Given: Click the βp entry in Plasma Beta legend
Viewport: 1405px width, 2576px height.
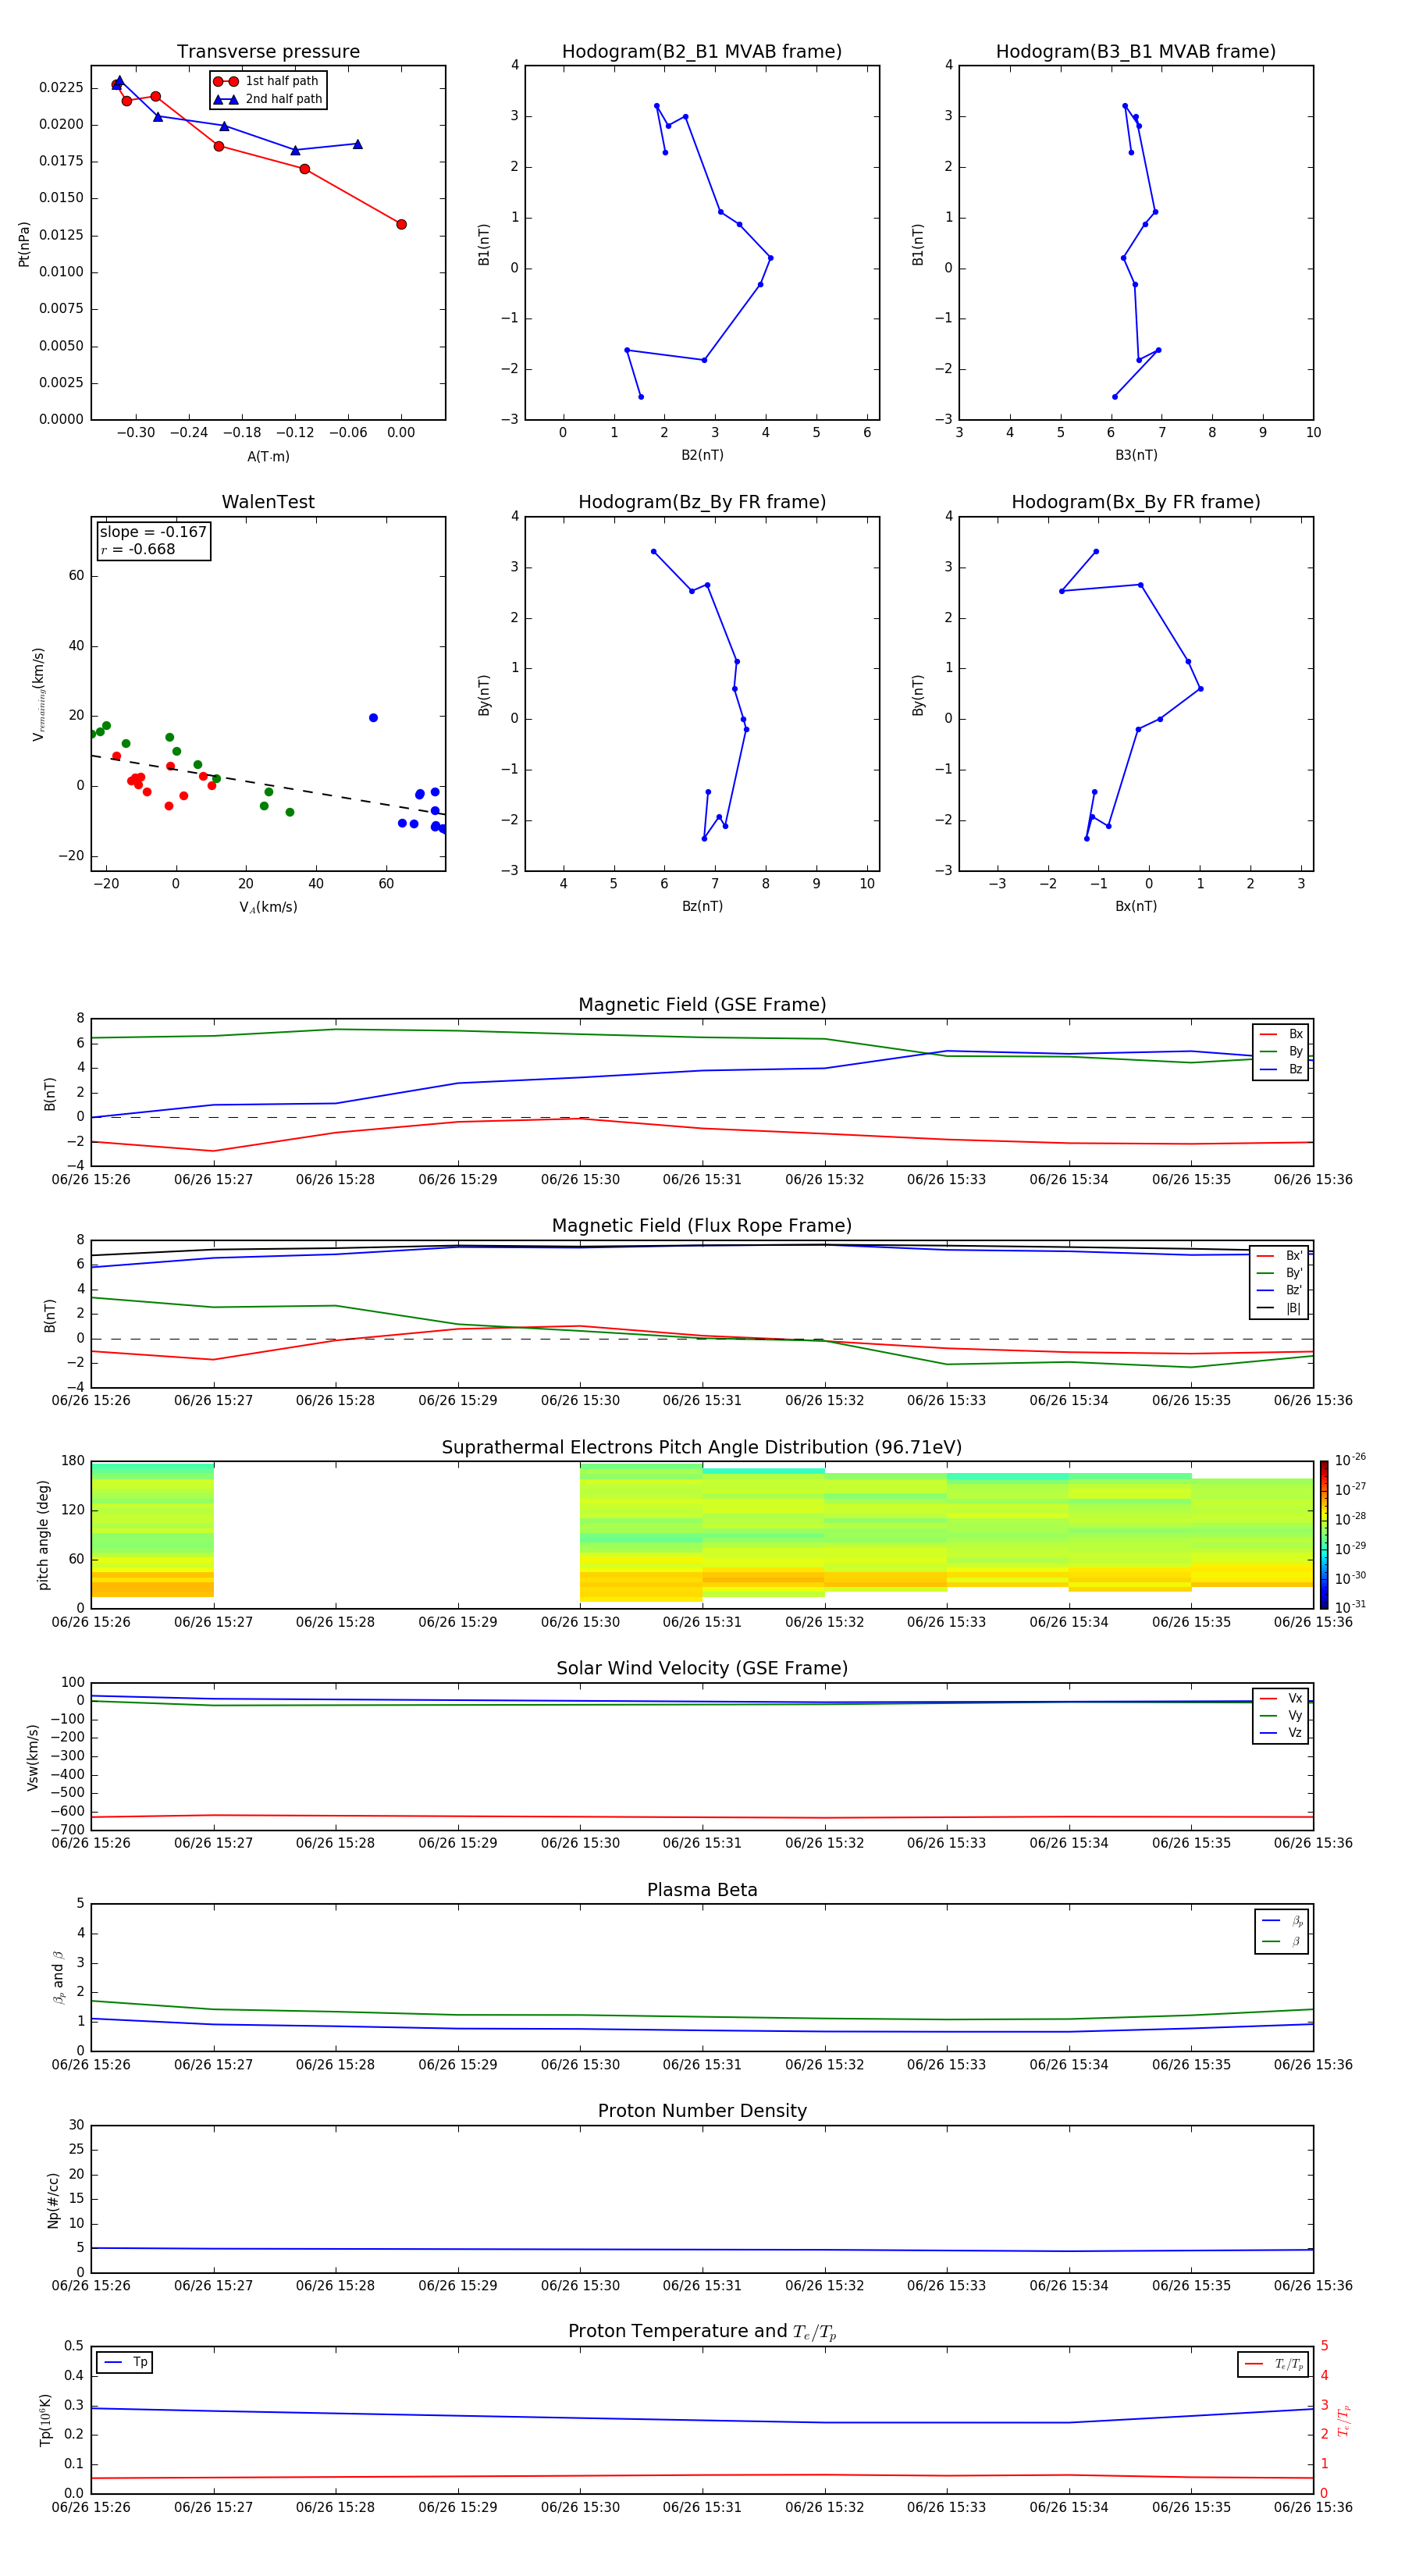Looking at the screenshot, I should pyautogui.click(x=1282, y=1921).
